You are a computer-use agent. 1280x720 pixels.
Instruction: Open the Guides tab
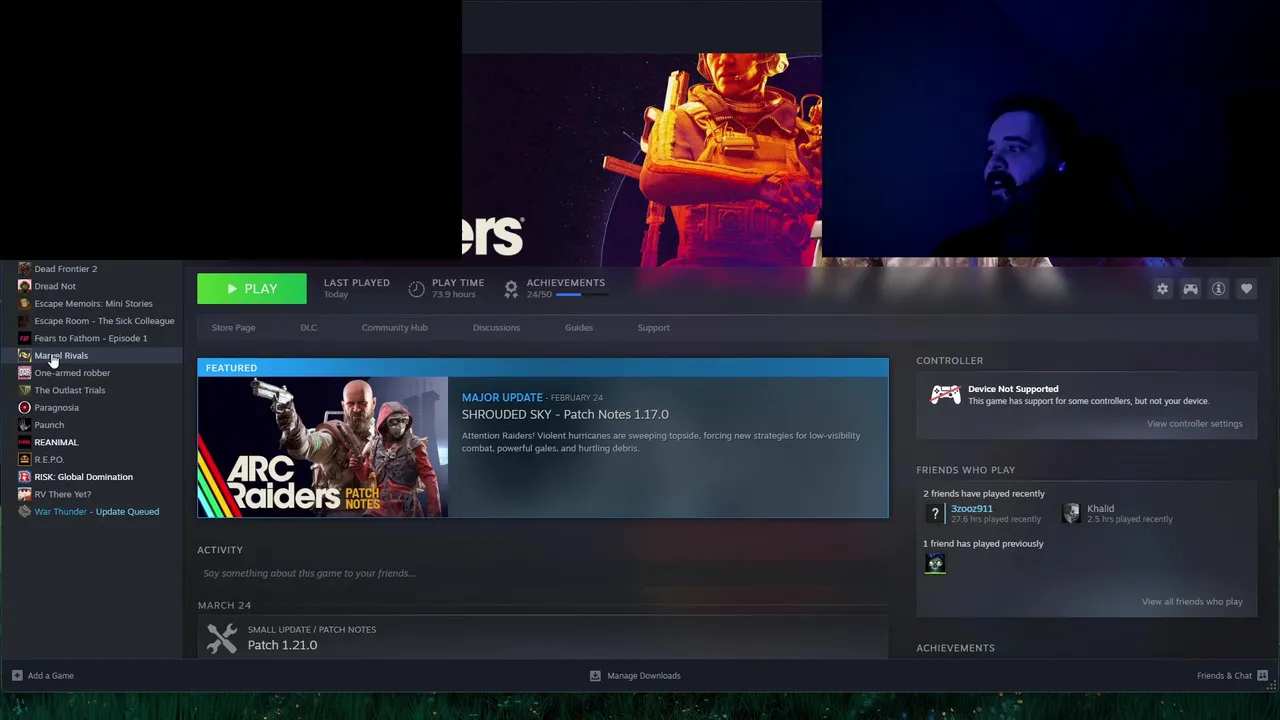click(x=579, y=328)
